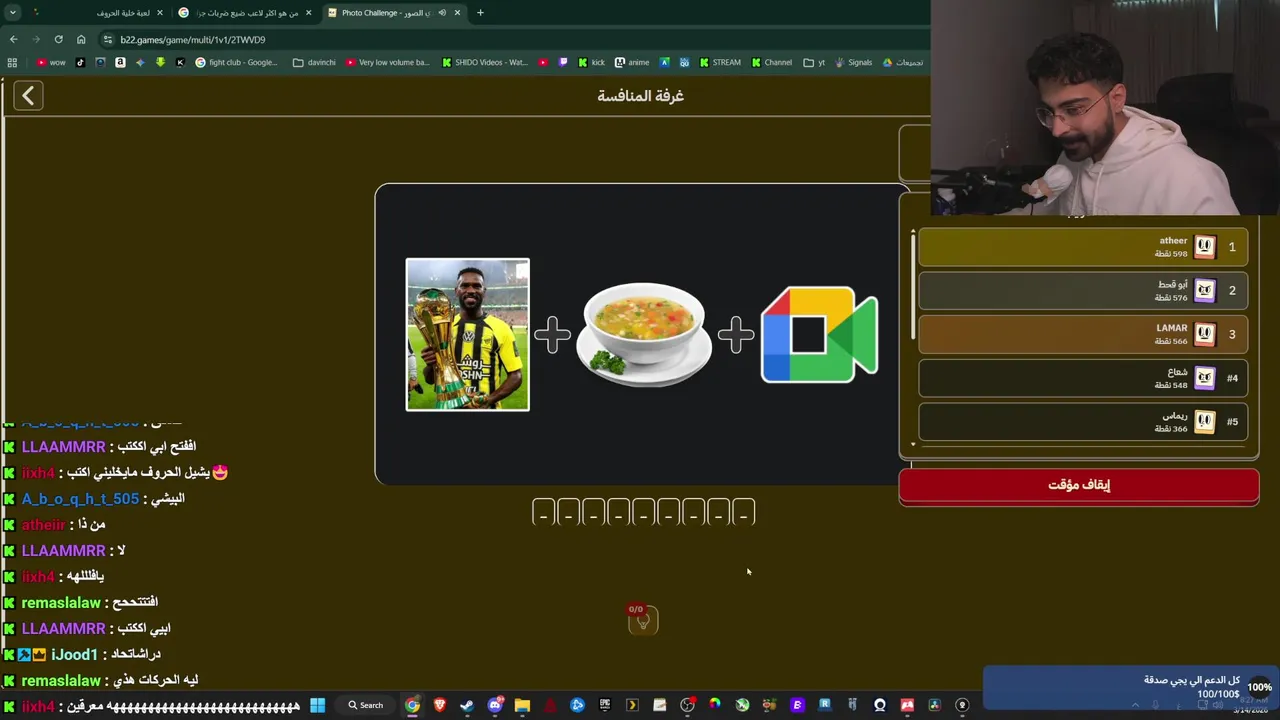Open the 'wow' YouTube bookmark

tap(51, 62)
